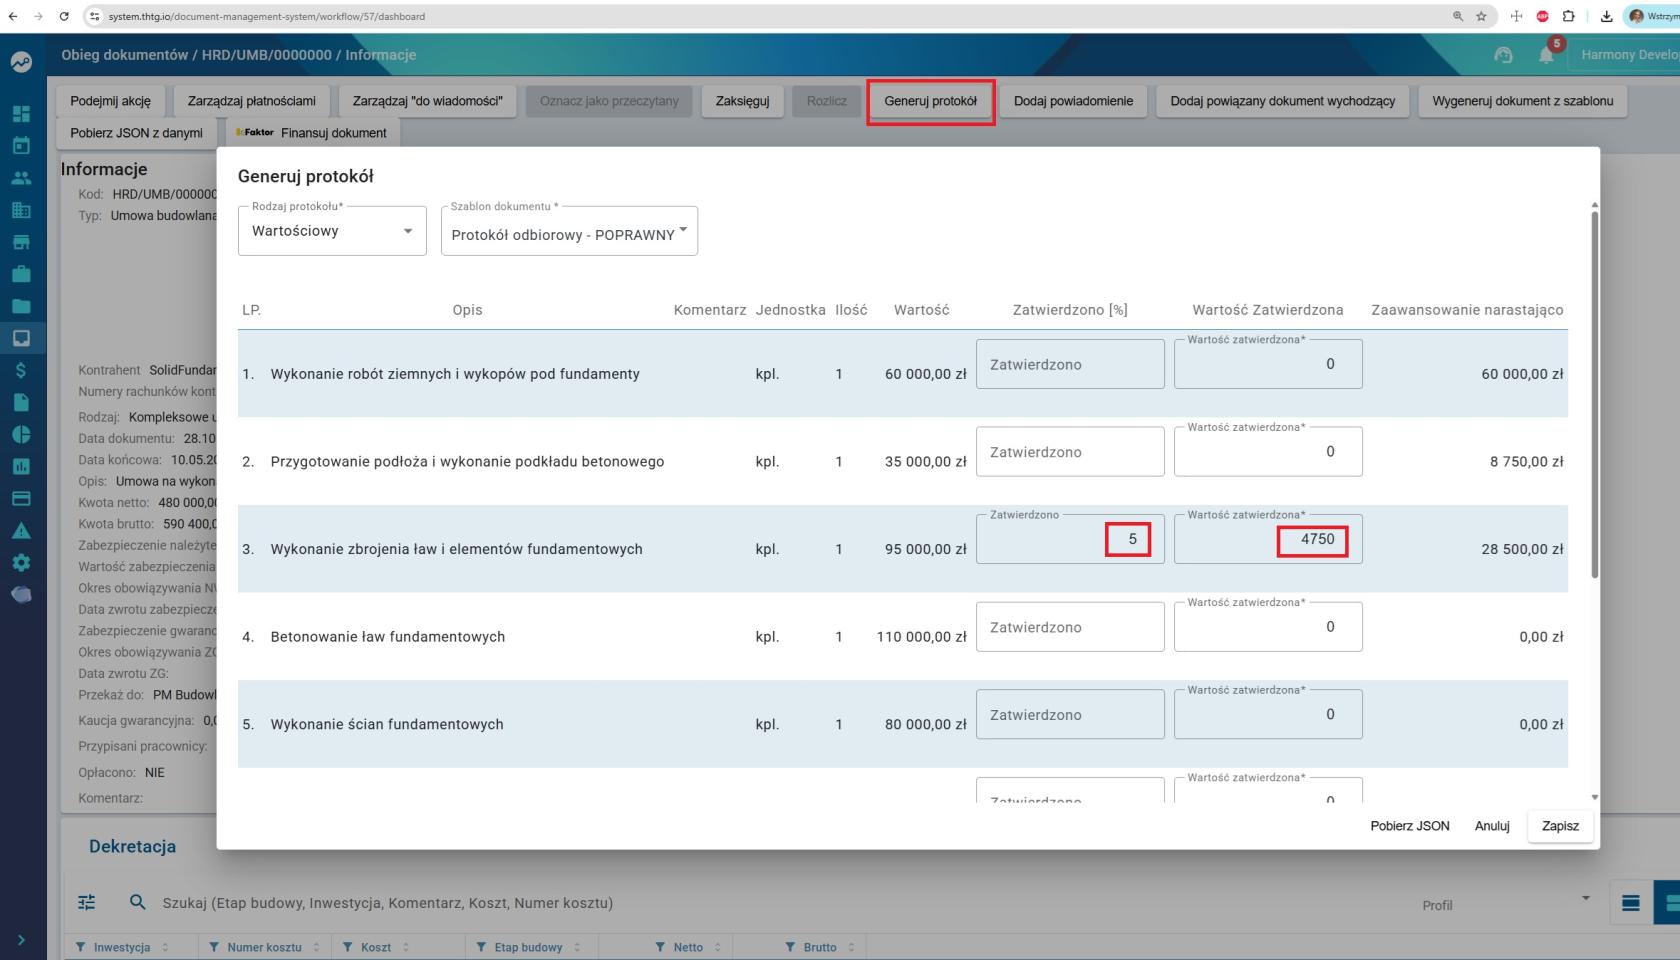Open the pie chart icon in sidebar
This screenshot has width=1680, height=960.
21,434
